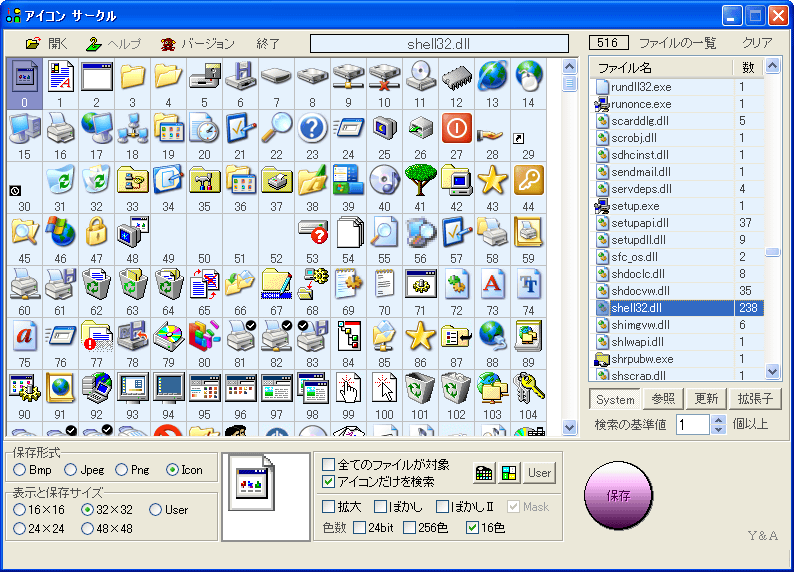Pick the Windows flag icon numbered 46

(60, 239)
